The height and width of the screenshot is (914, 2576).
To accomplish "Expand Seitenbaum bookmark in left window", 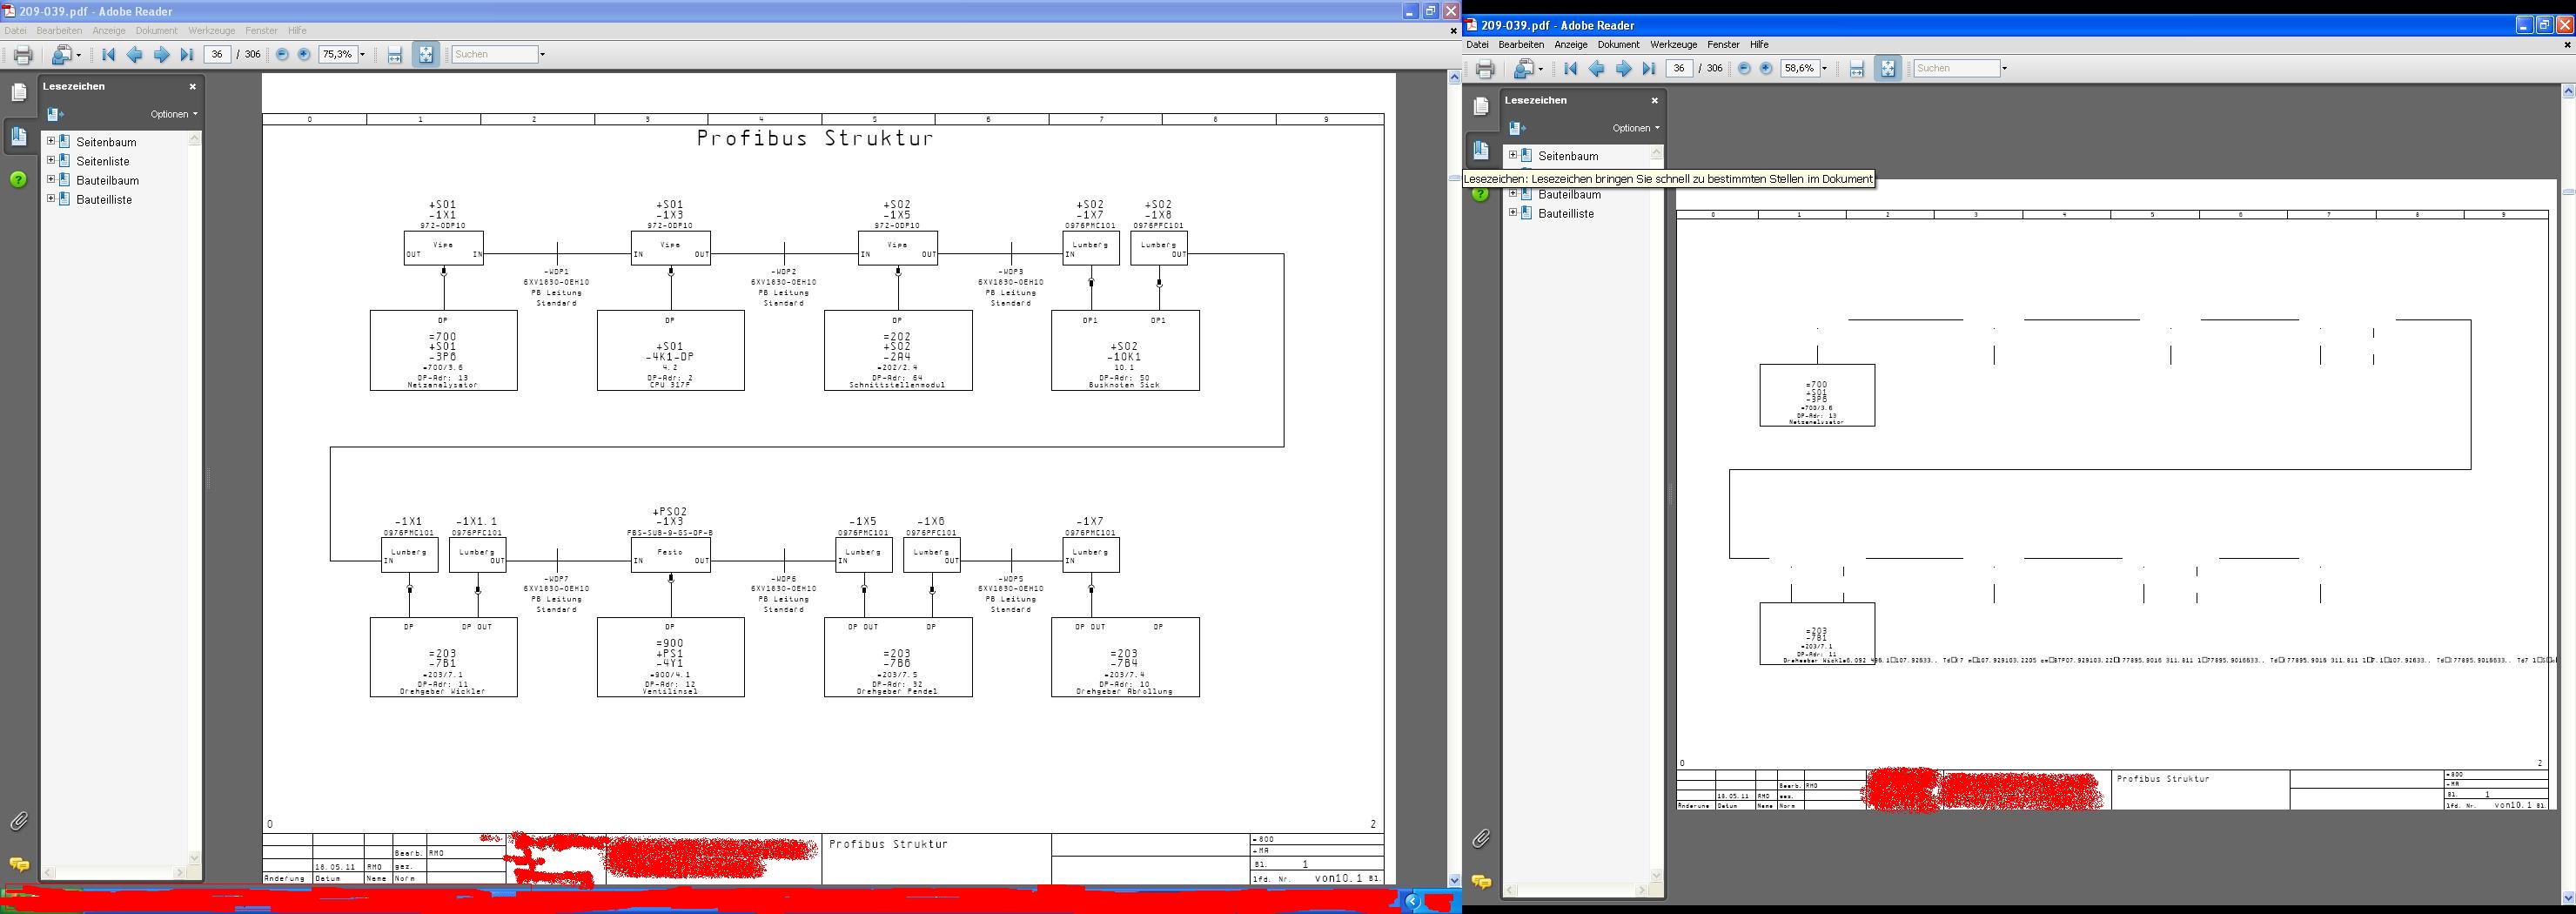I will tap(51, 141).
